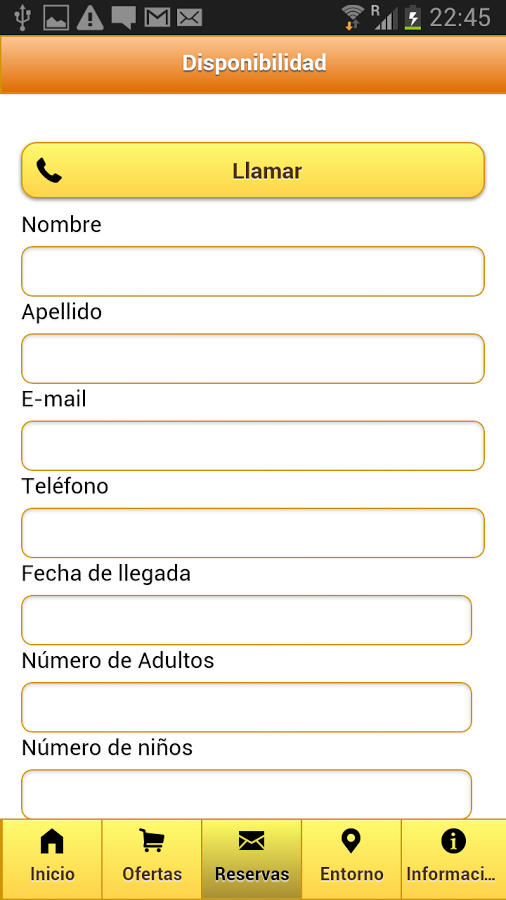Tap the warning triangle status bar icon

point(90,18)
